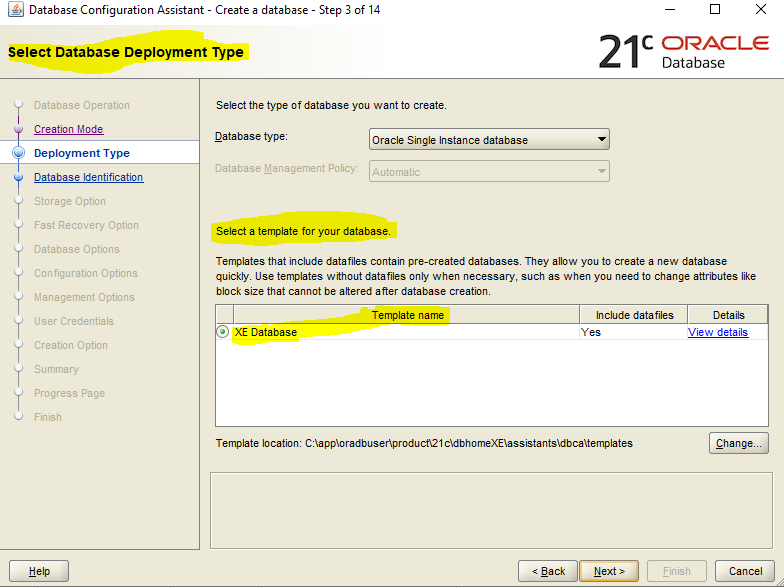Click the Template name column header
This screenshot has height=588, width=784.
(407, 315)
